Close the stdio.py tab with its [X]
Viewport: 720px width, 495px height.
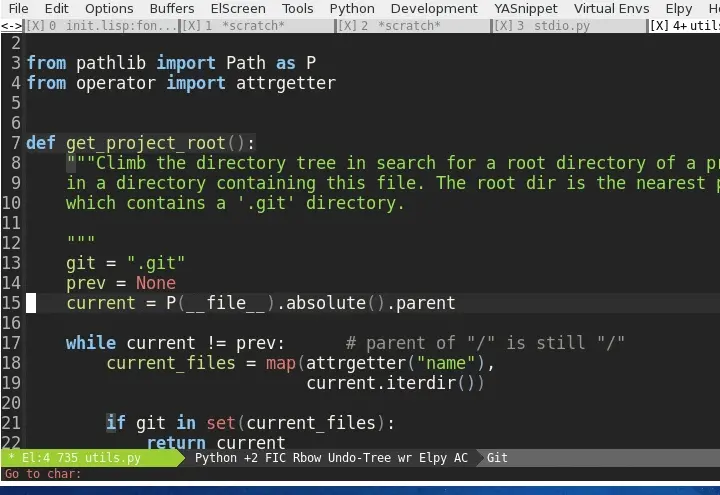click(504, 26)
